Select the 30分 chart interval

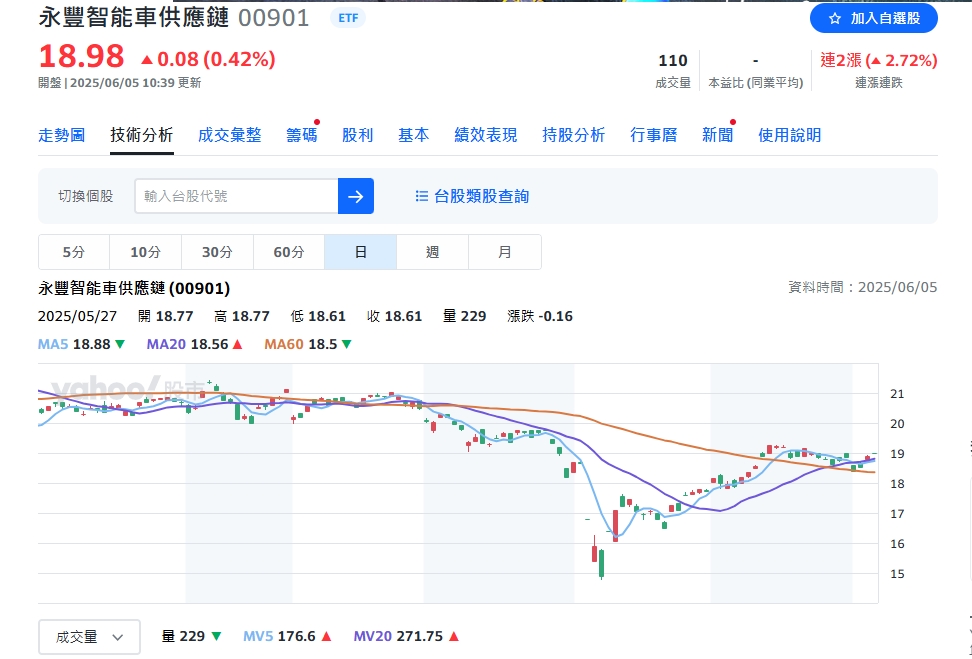coord(218,252)
